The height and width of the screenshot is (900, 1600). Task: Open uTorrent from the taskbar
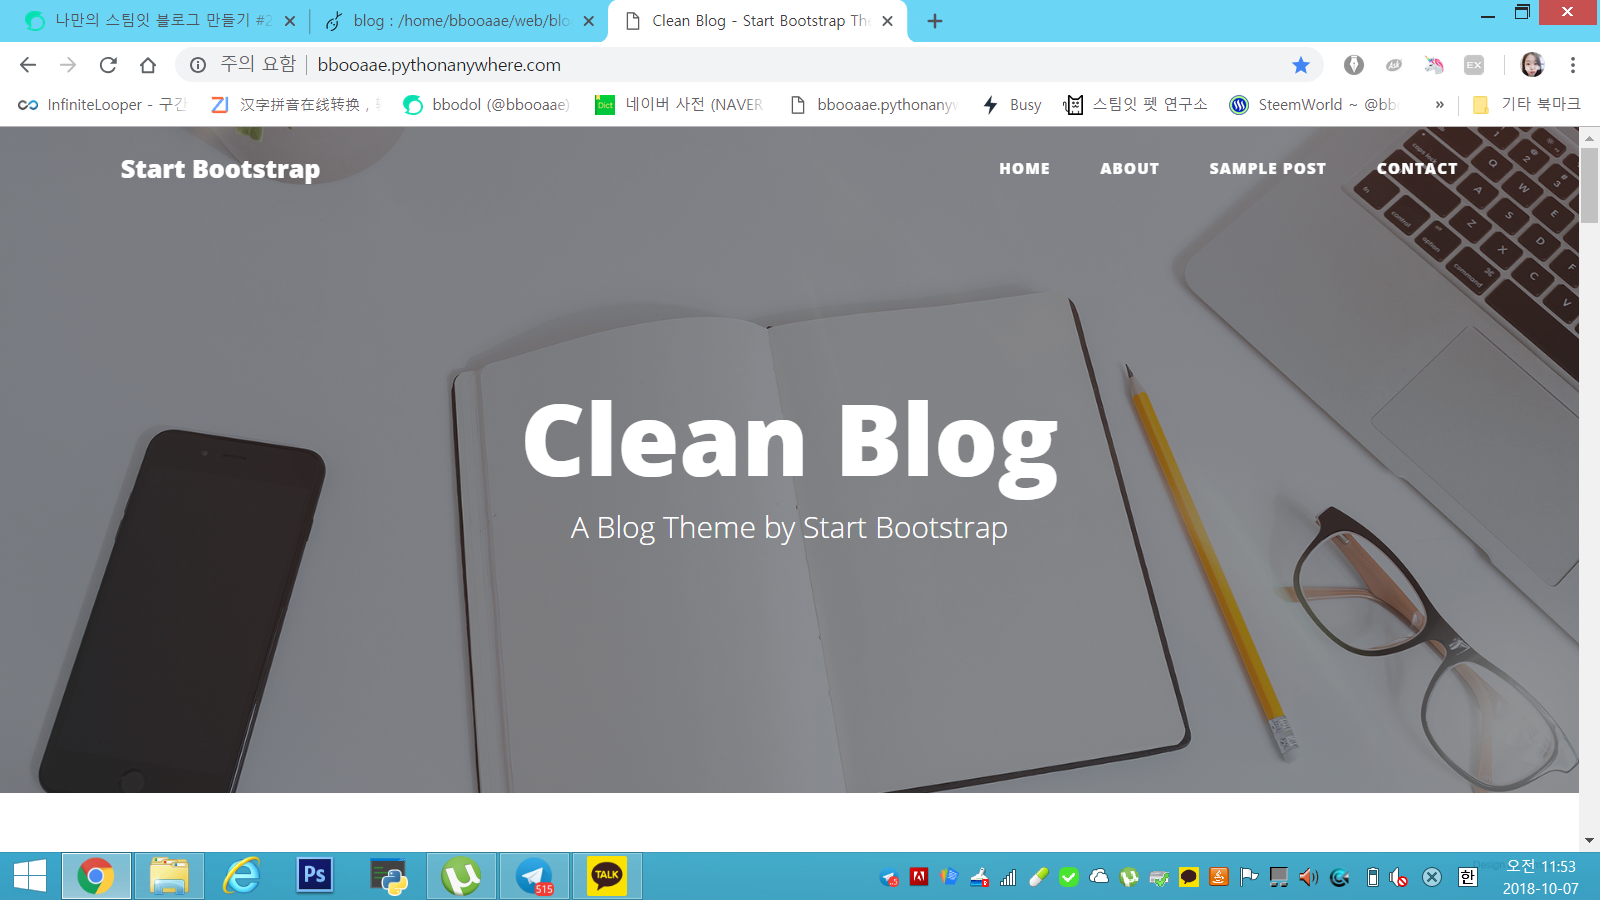tap(461, 876)
